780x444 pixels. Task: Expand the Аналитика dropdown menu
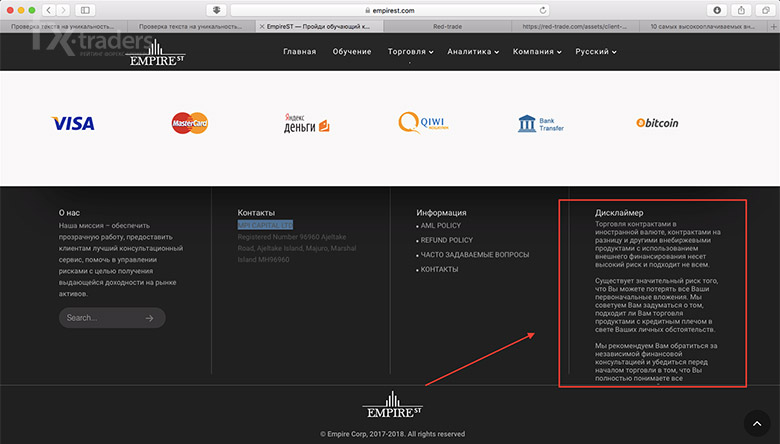coord(473,51)
